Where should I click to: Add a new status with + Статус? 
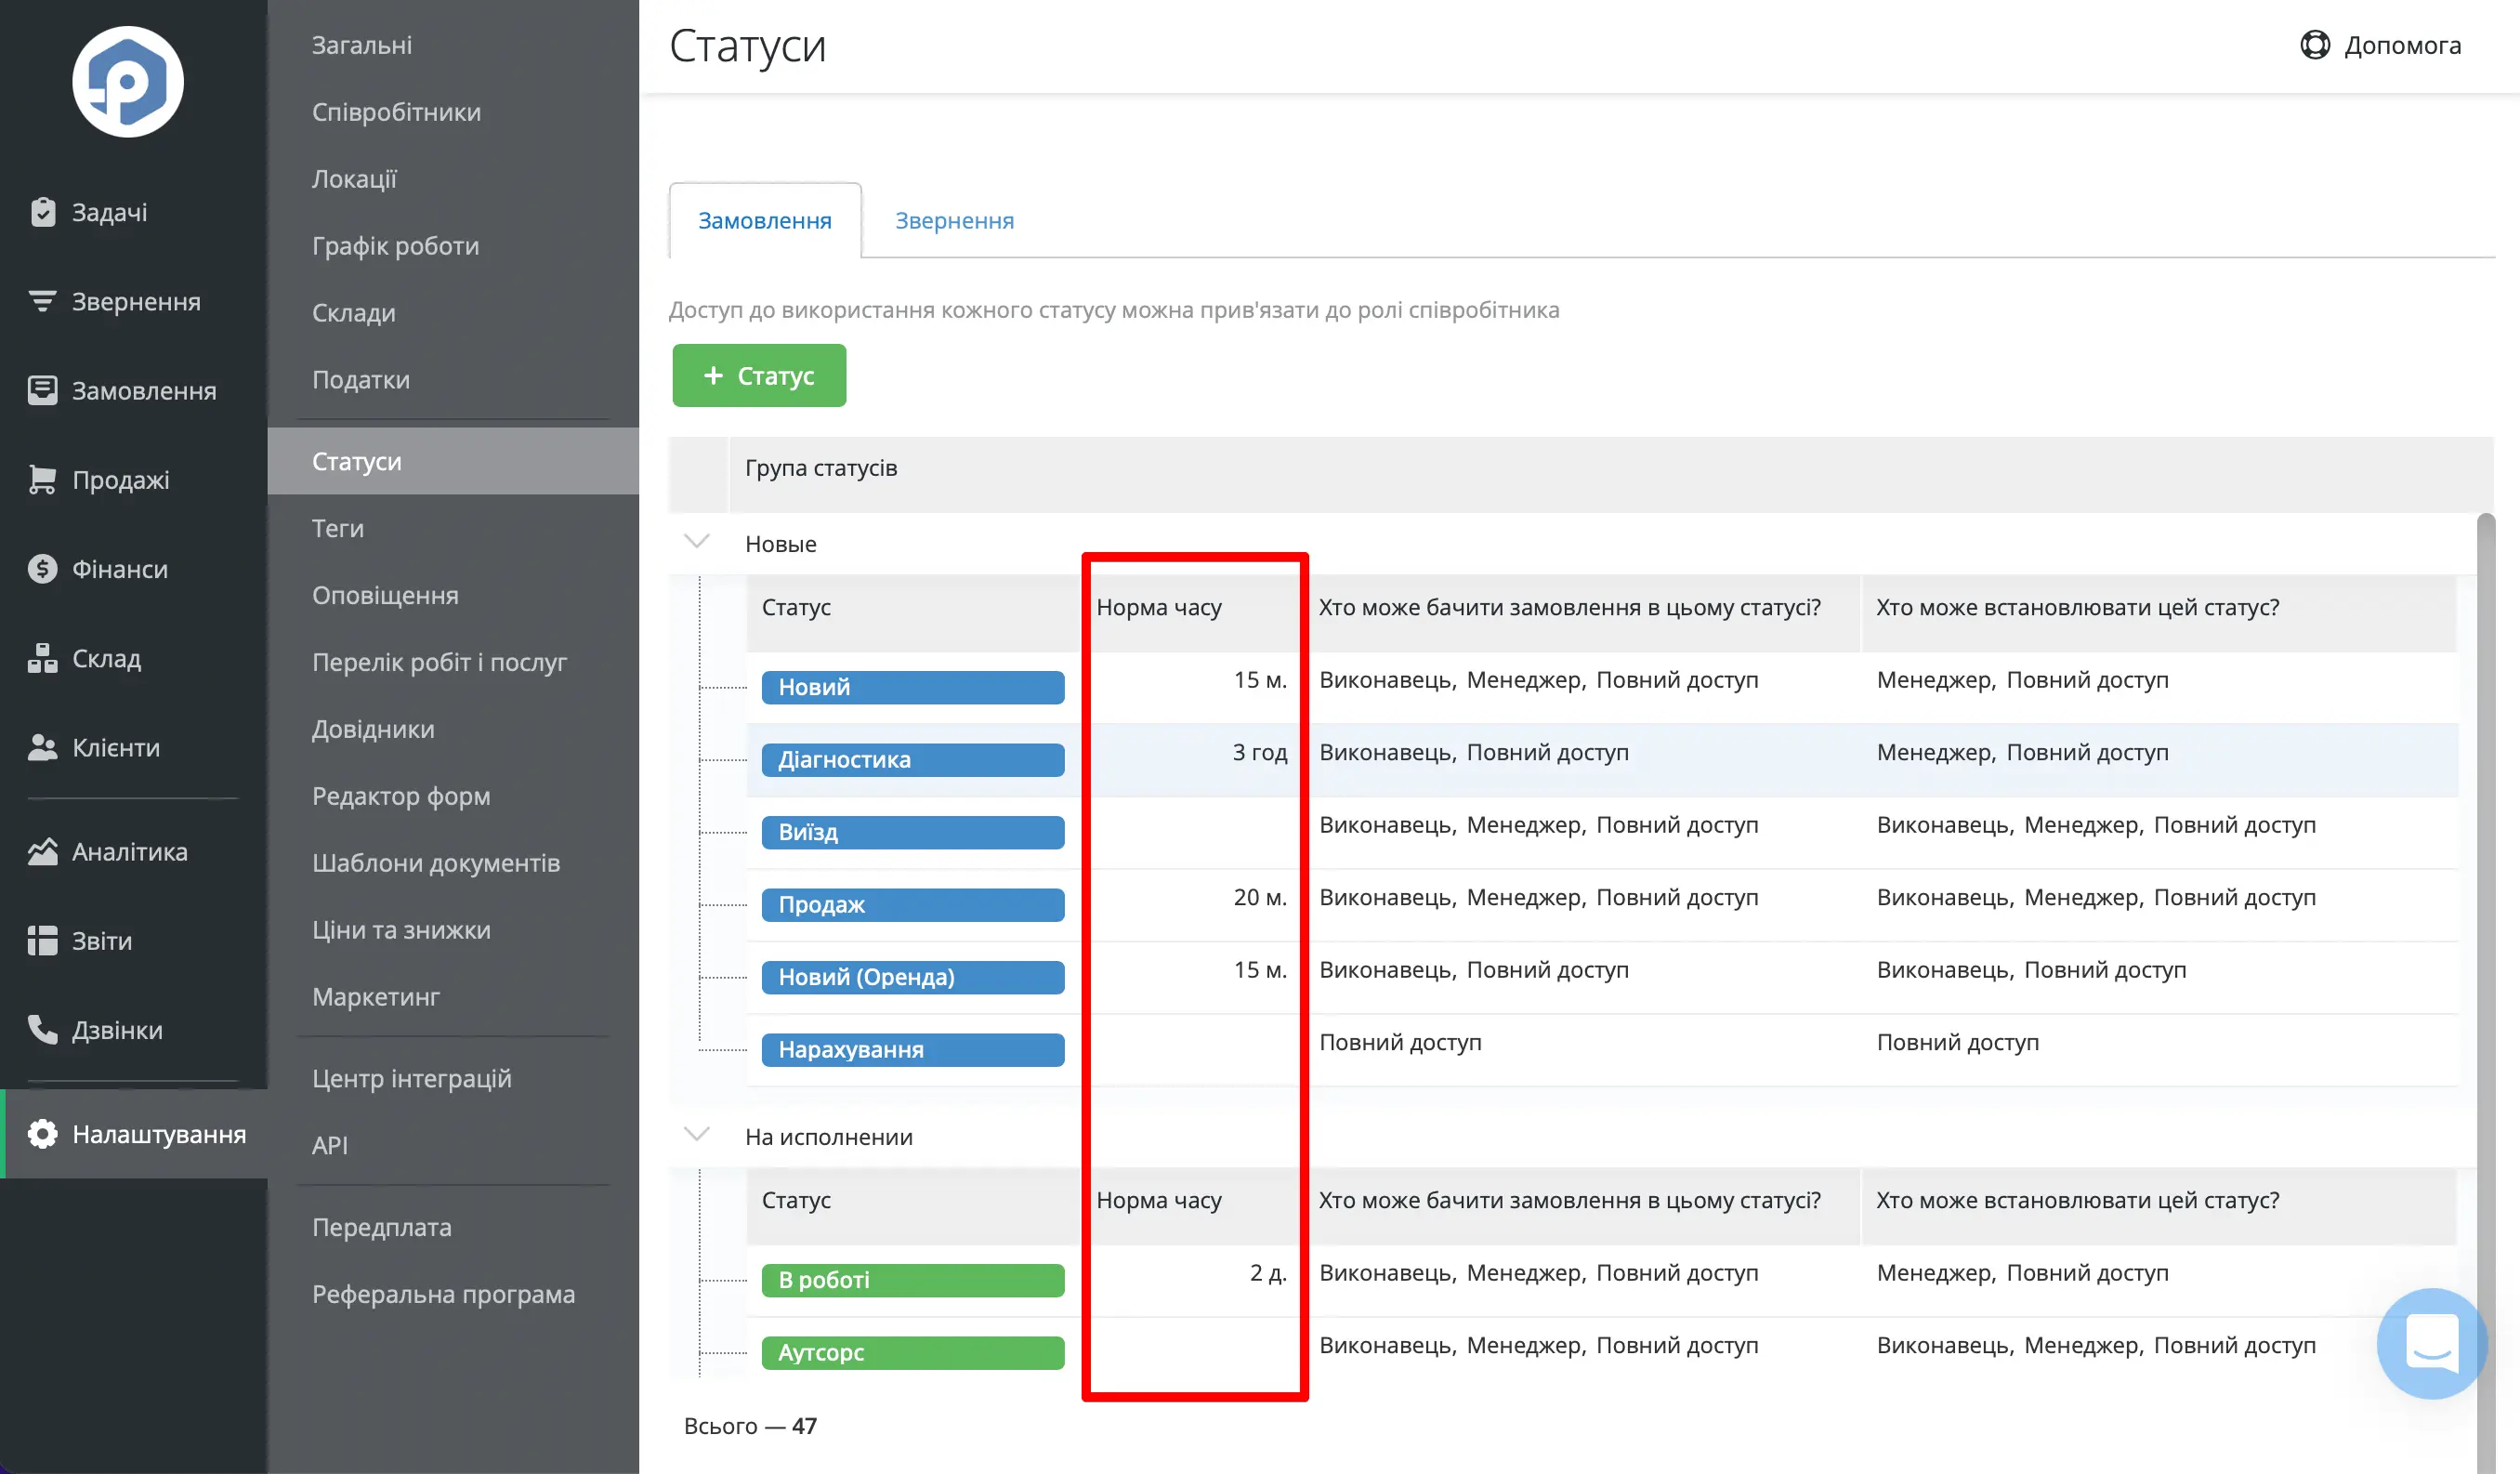tap(759, 376)
